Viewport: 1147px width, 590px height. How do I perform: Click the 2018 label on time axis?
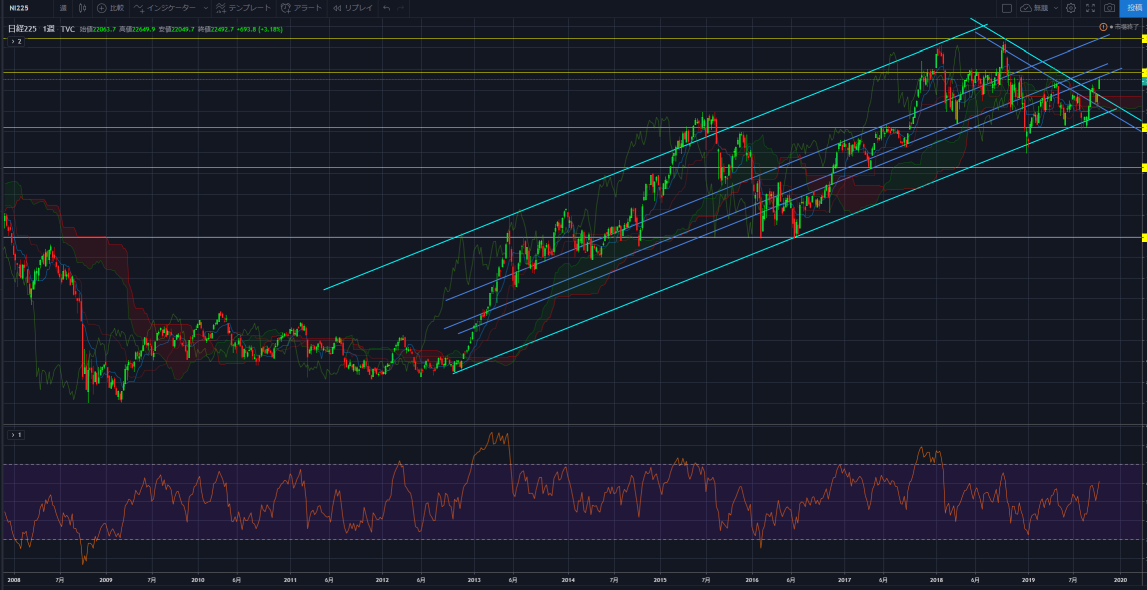[x=936, y=578]
